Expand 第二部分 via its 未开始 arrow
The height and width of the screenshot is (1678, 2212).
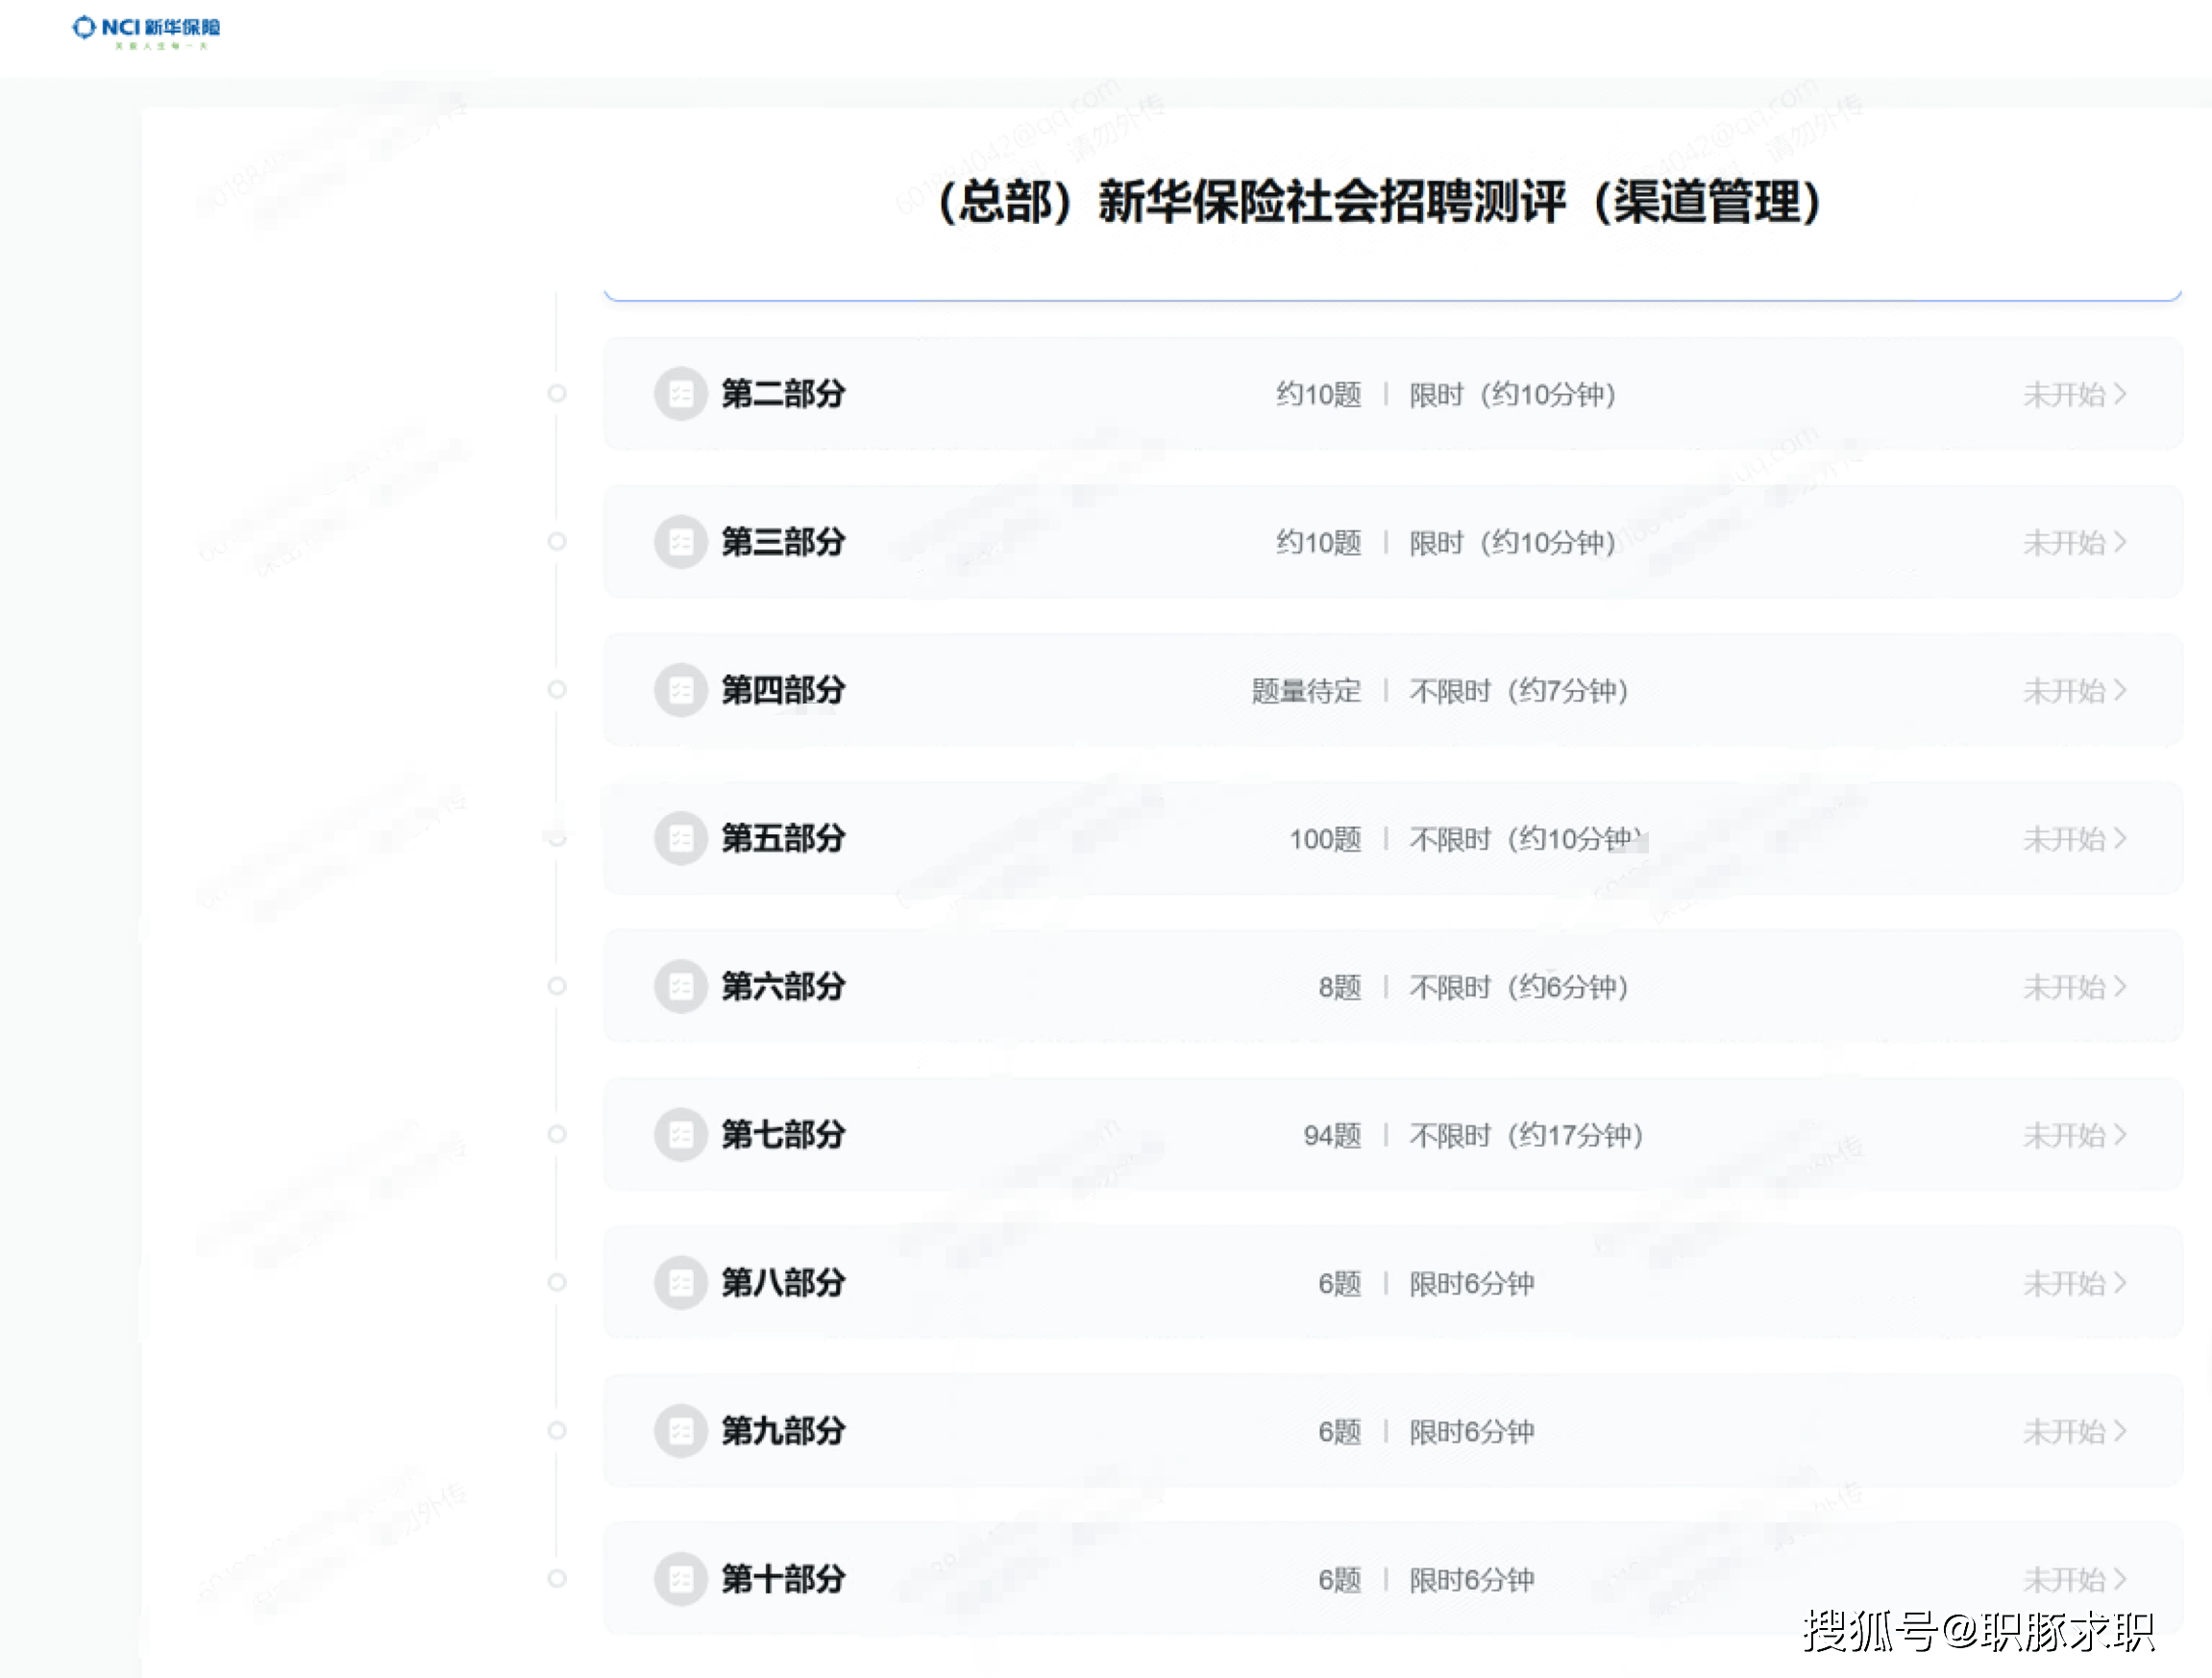pyautogui.click(x=2120, y=394)
